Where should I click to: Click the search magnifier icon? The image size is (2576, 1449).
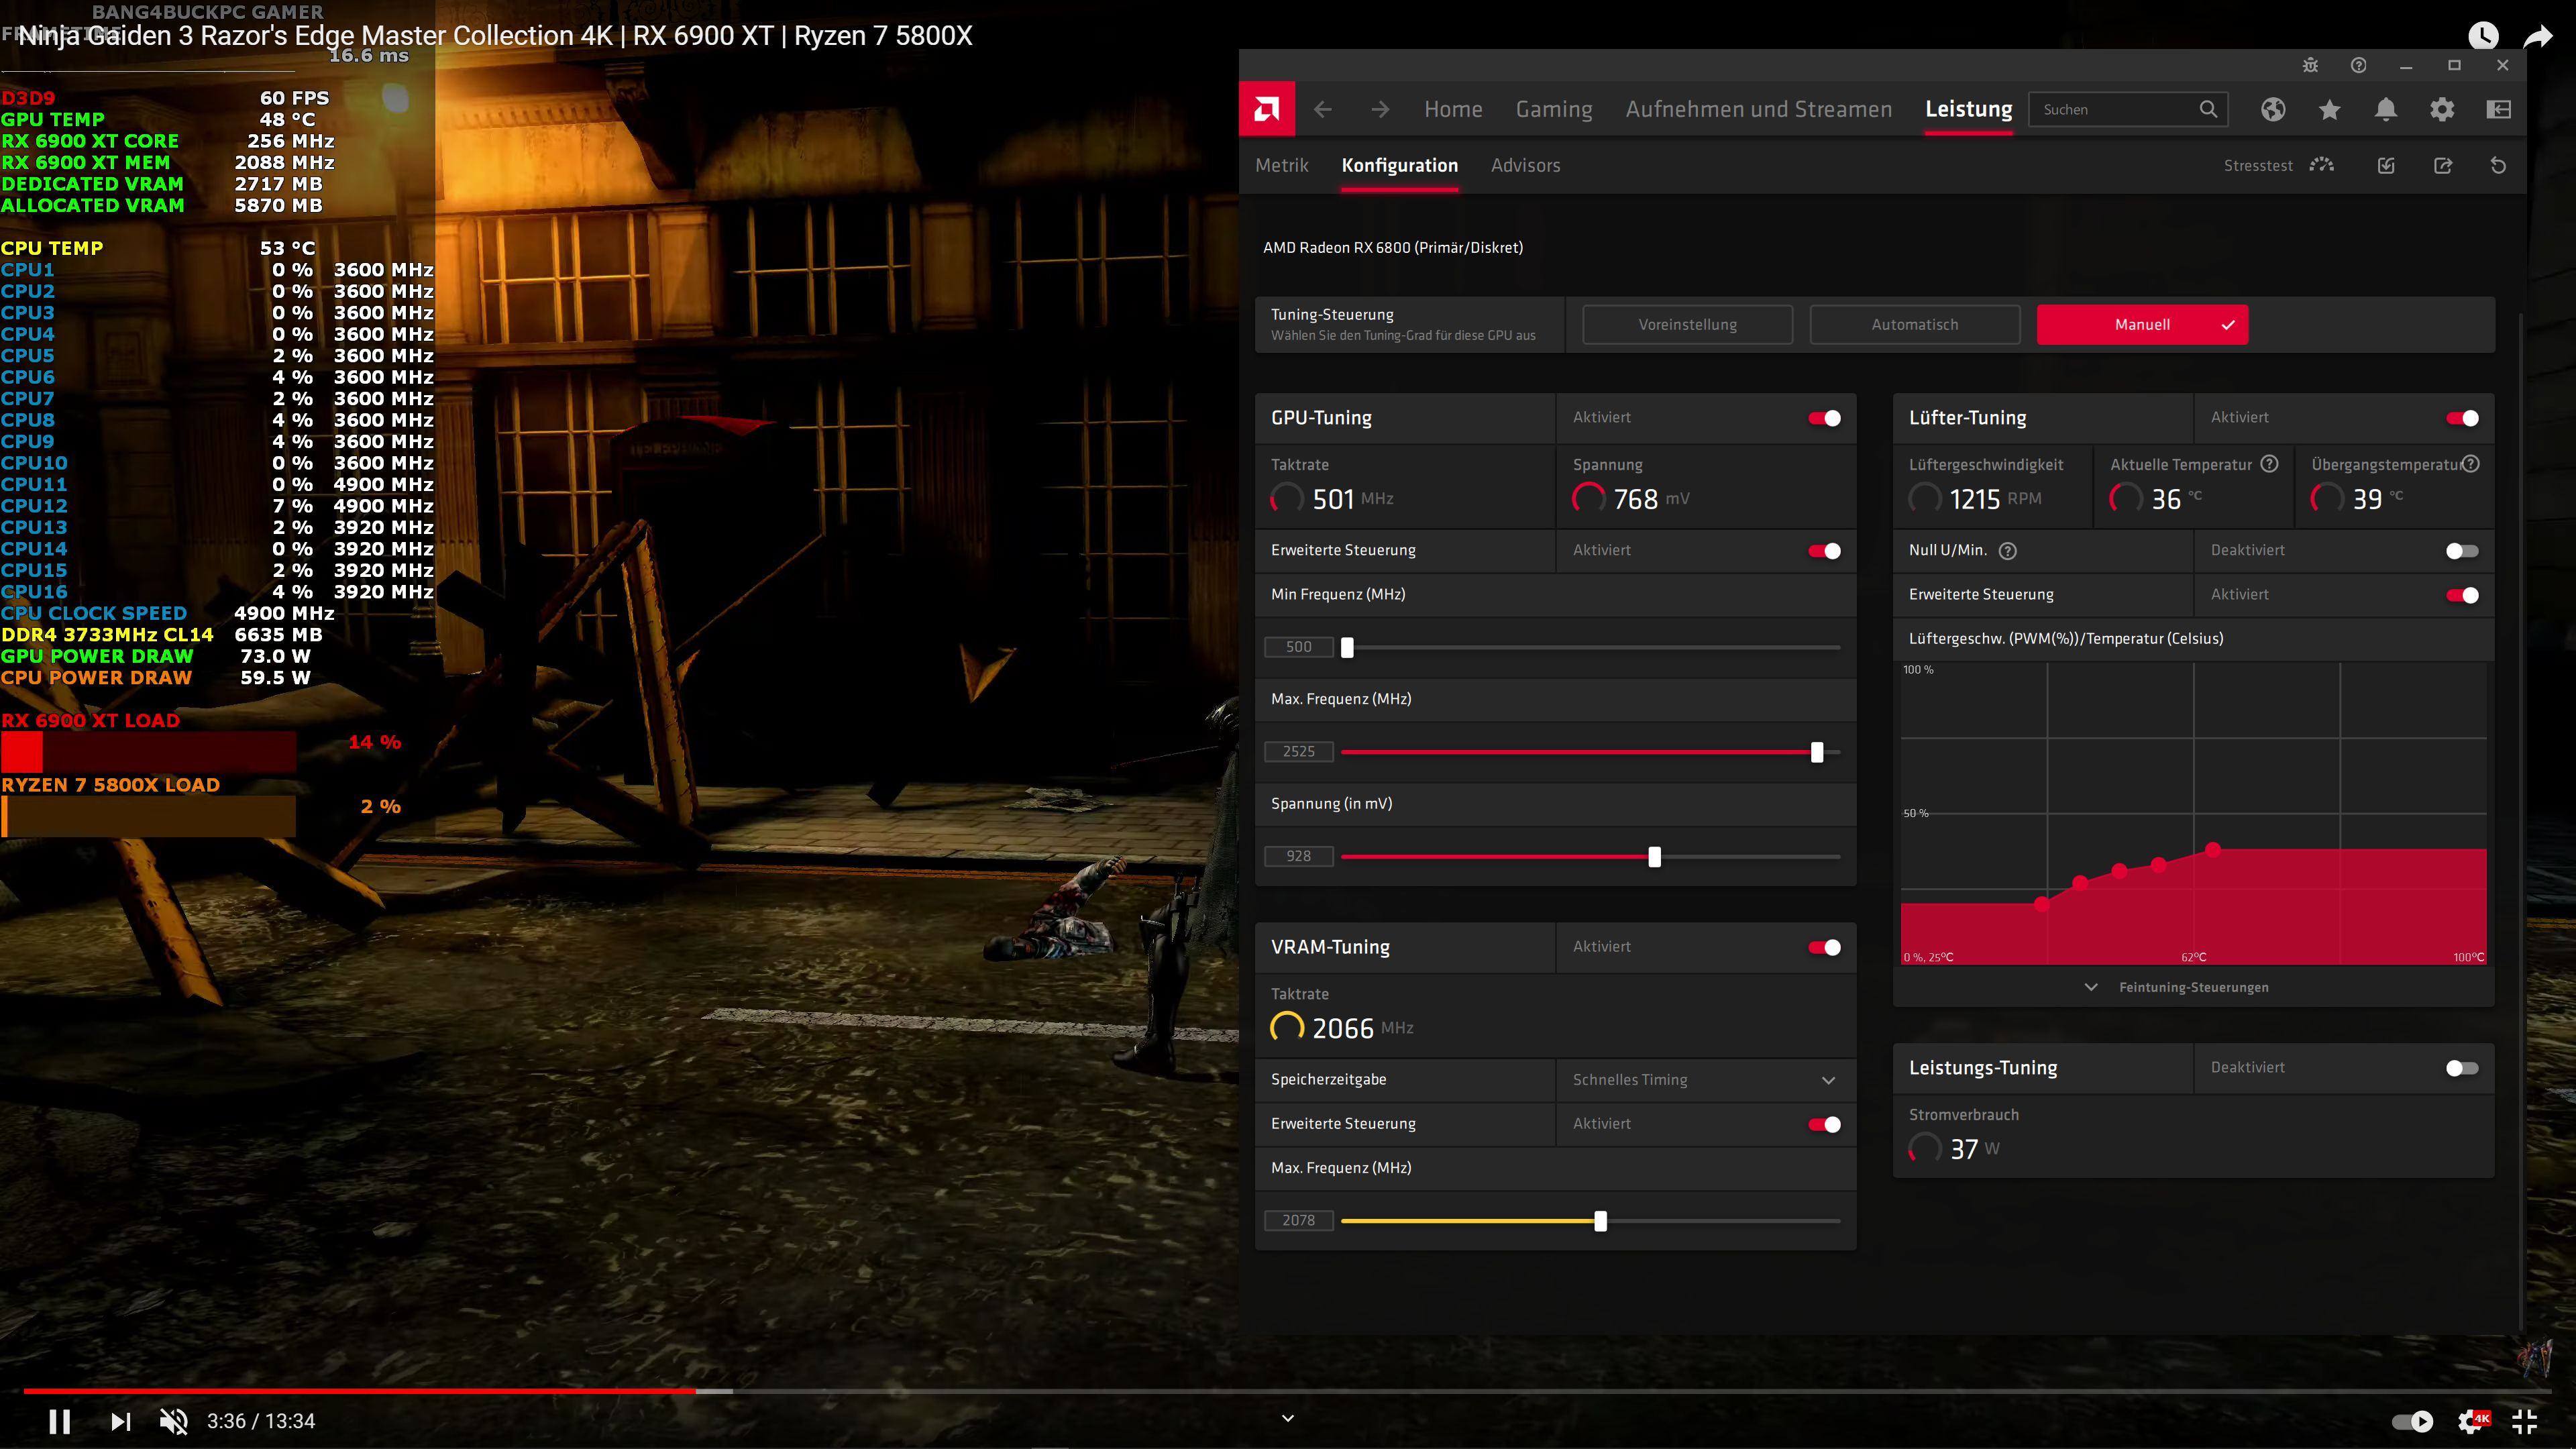point(2208,109)
